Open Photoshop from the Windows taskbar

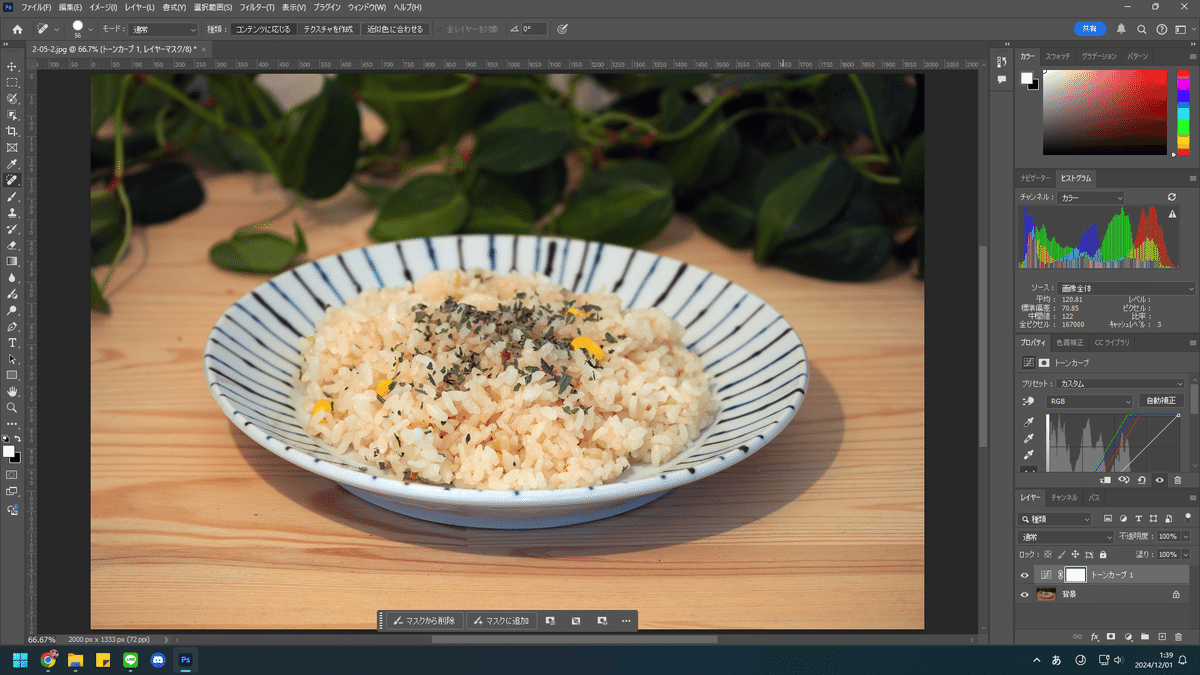tap(185, 660)
